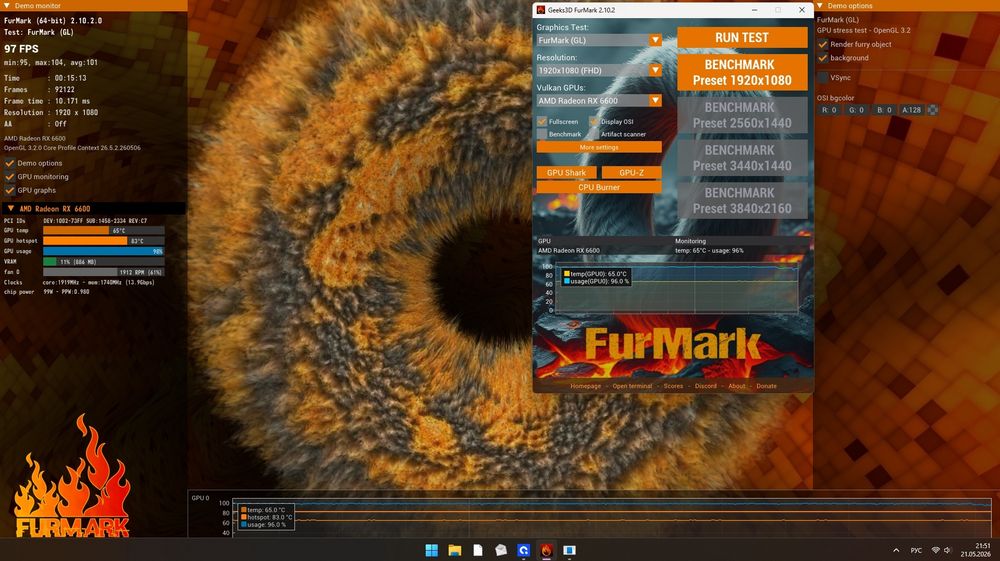Open the Windows Start menu
The image size is (1000, 561).
point(432,550)
